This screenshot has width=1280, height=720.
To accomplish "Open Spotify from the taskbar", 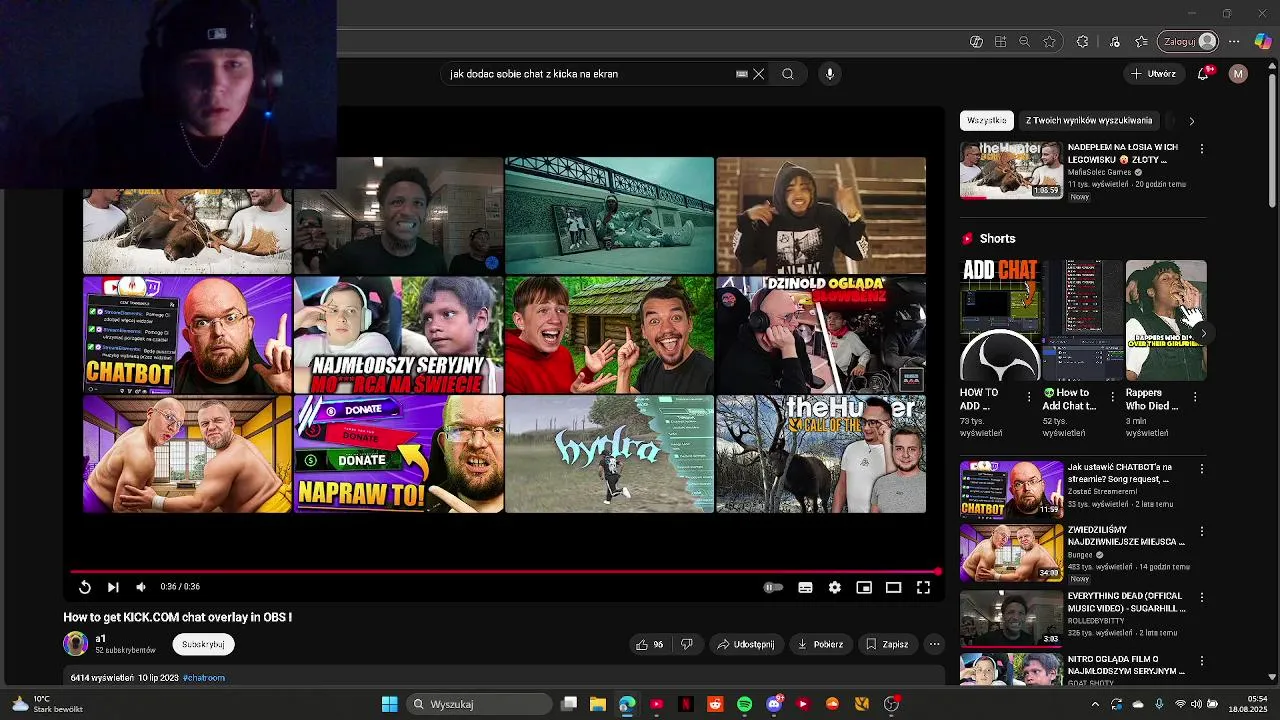I will coord(744,704).
